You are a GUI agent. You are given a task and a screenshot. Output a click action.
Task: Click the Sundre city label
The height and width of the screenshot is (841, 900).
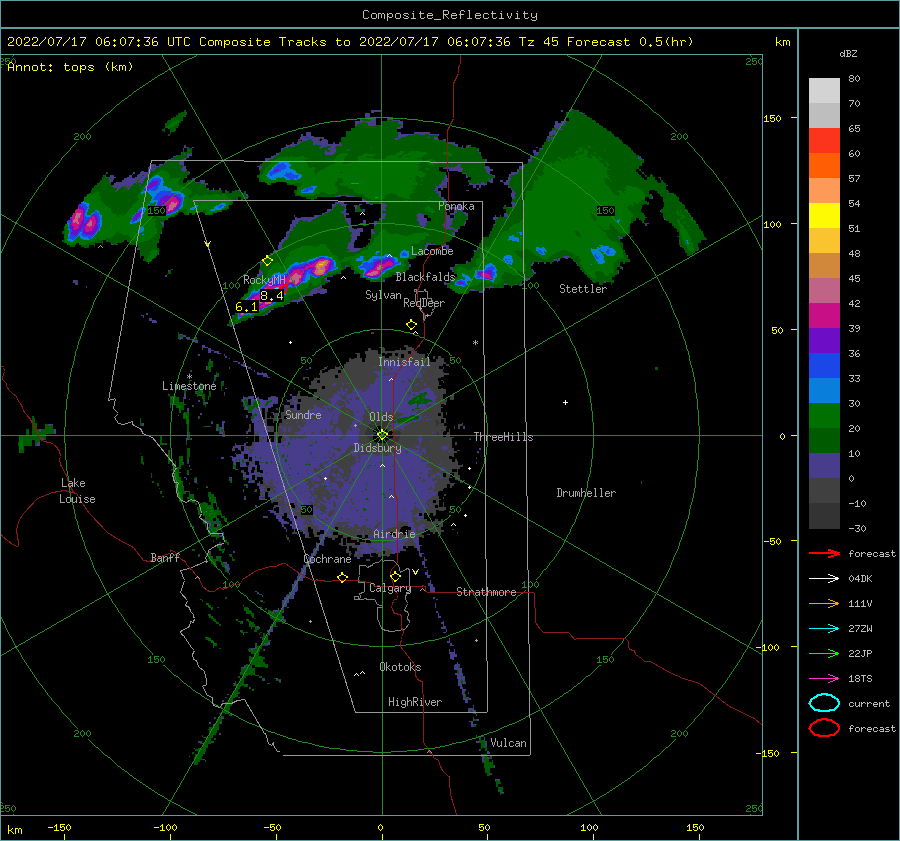[303, 414]
